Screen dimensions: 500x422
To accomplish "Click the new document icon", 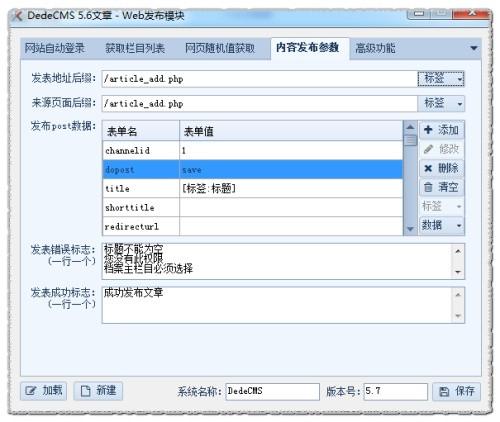I will coord(85,391).
